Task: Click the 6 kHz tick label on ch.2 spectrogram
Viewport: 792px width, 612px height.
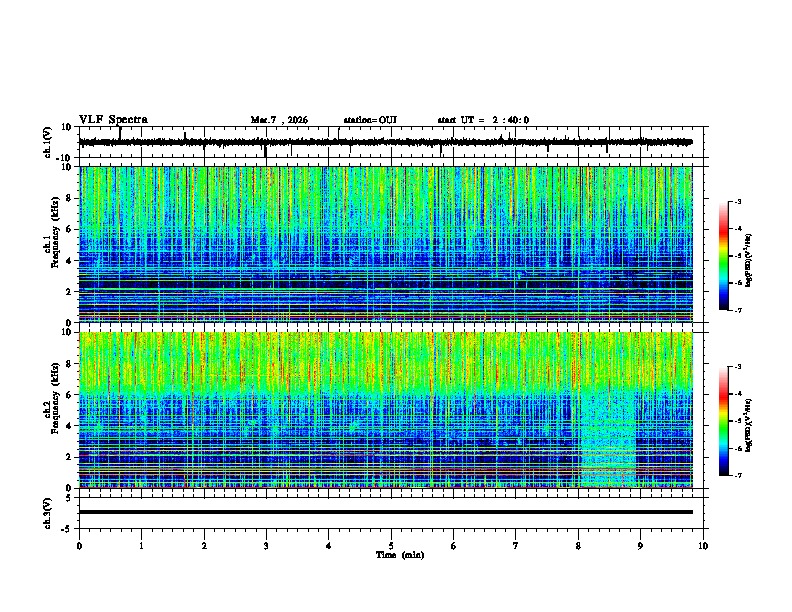Action: click(x=69, y=395)
